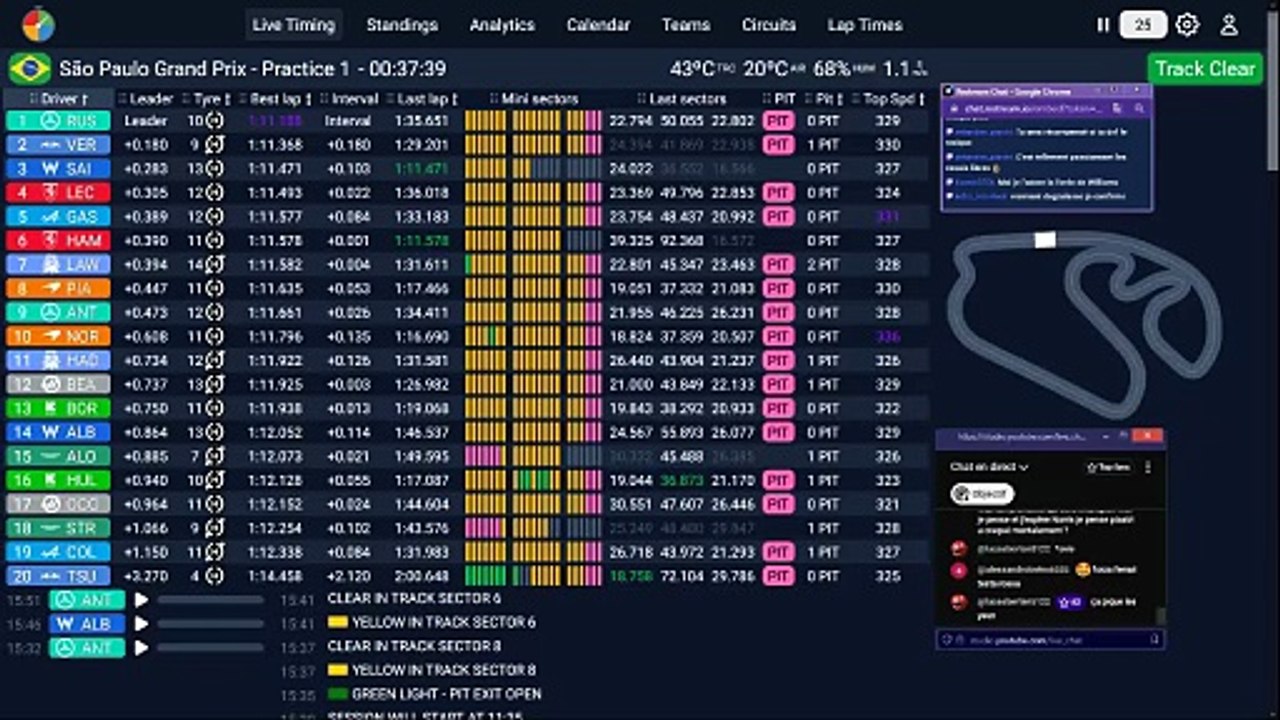The height and width of the screenshot is (720, 1280).
Task: Click the pink PIT badge in LEC row
Action: pos(779,193)
